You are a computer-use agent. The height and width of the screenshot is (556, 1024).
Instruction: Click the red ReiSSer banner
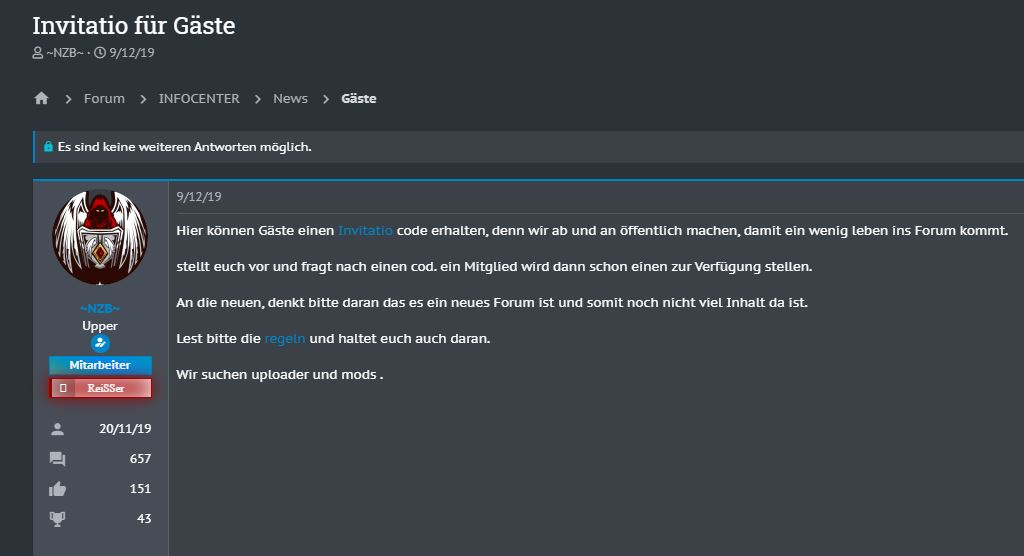100,388
